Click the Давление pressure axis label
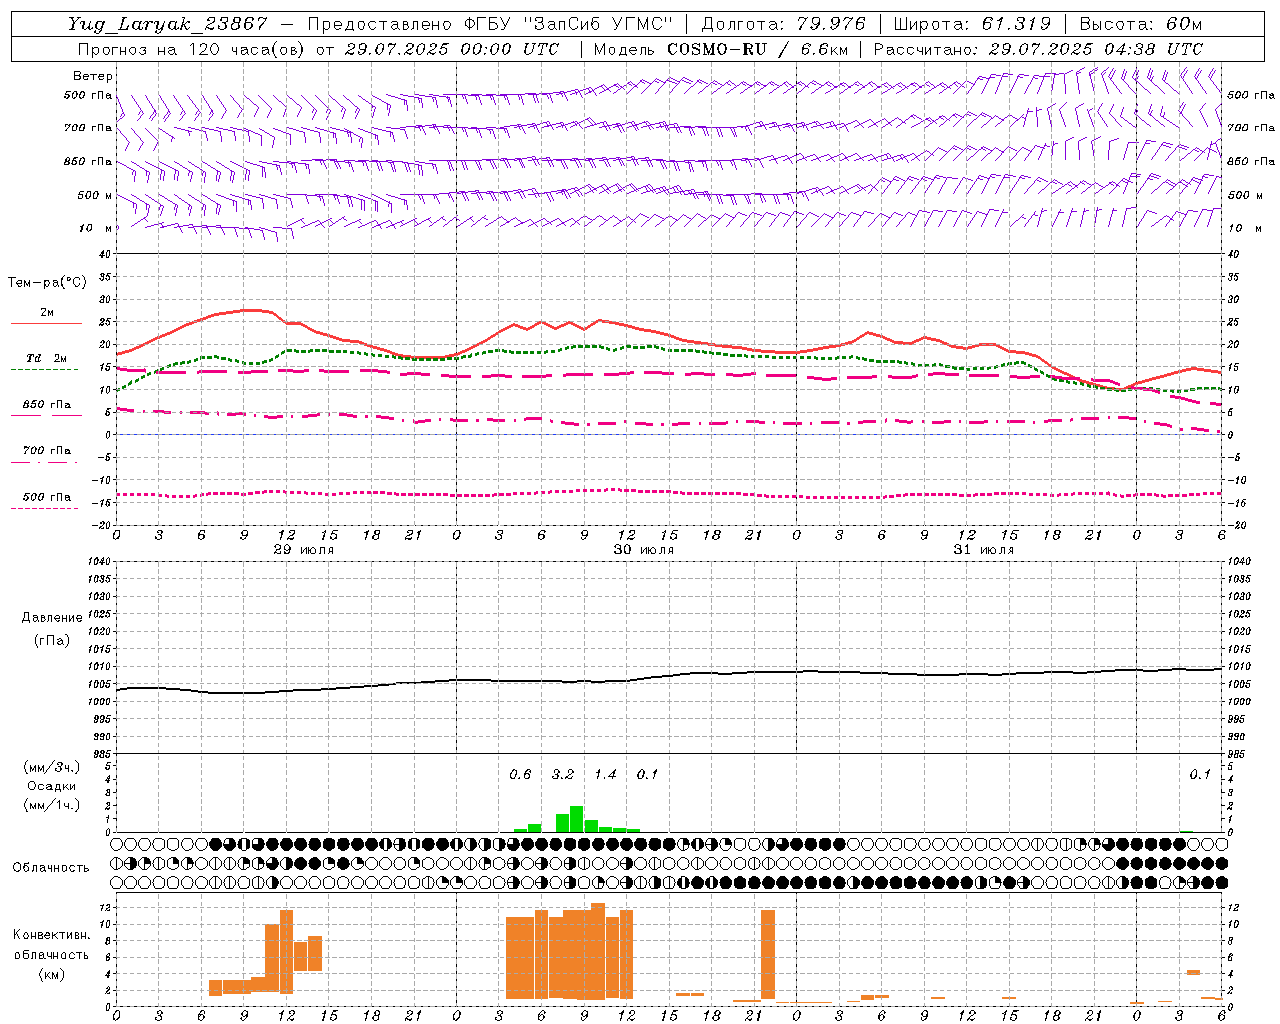This screenshot has height=1024, width=1280. 52,618
